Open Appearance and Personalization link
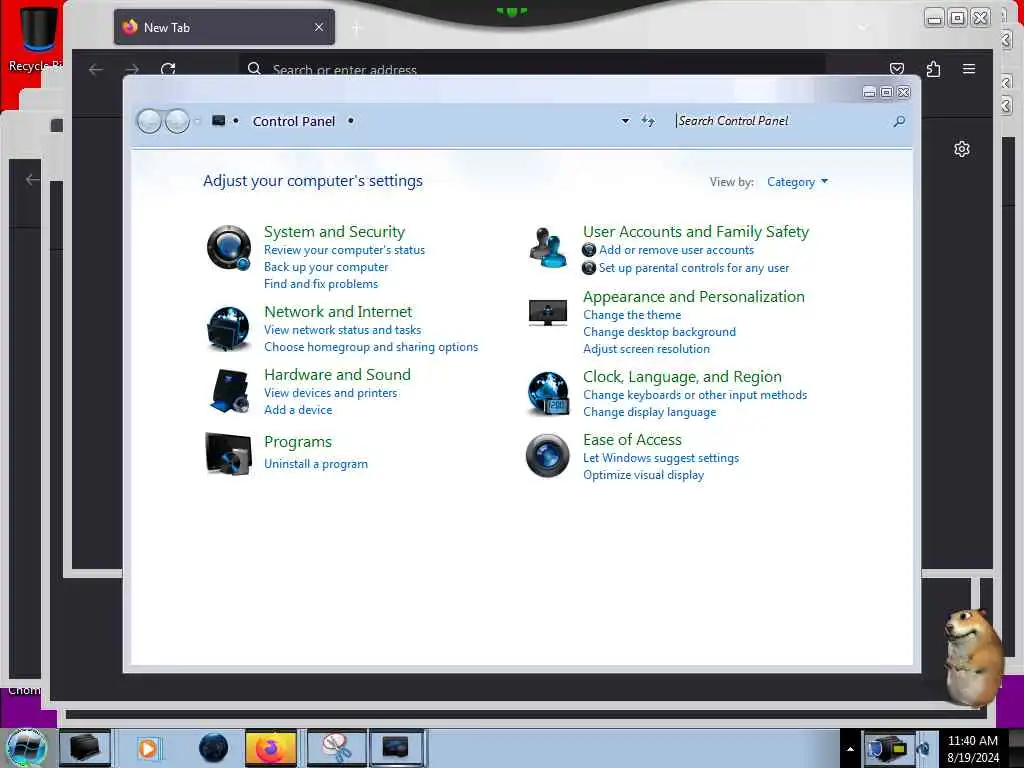1024x768 pixels. click(x=694, y=296)
